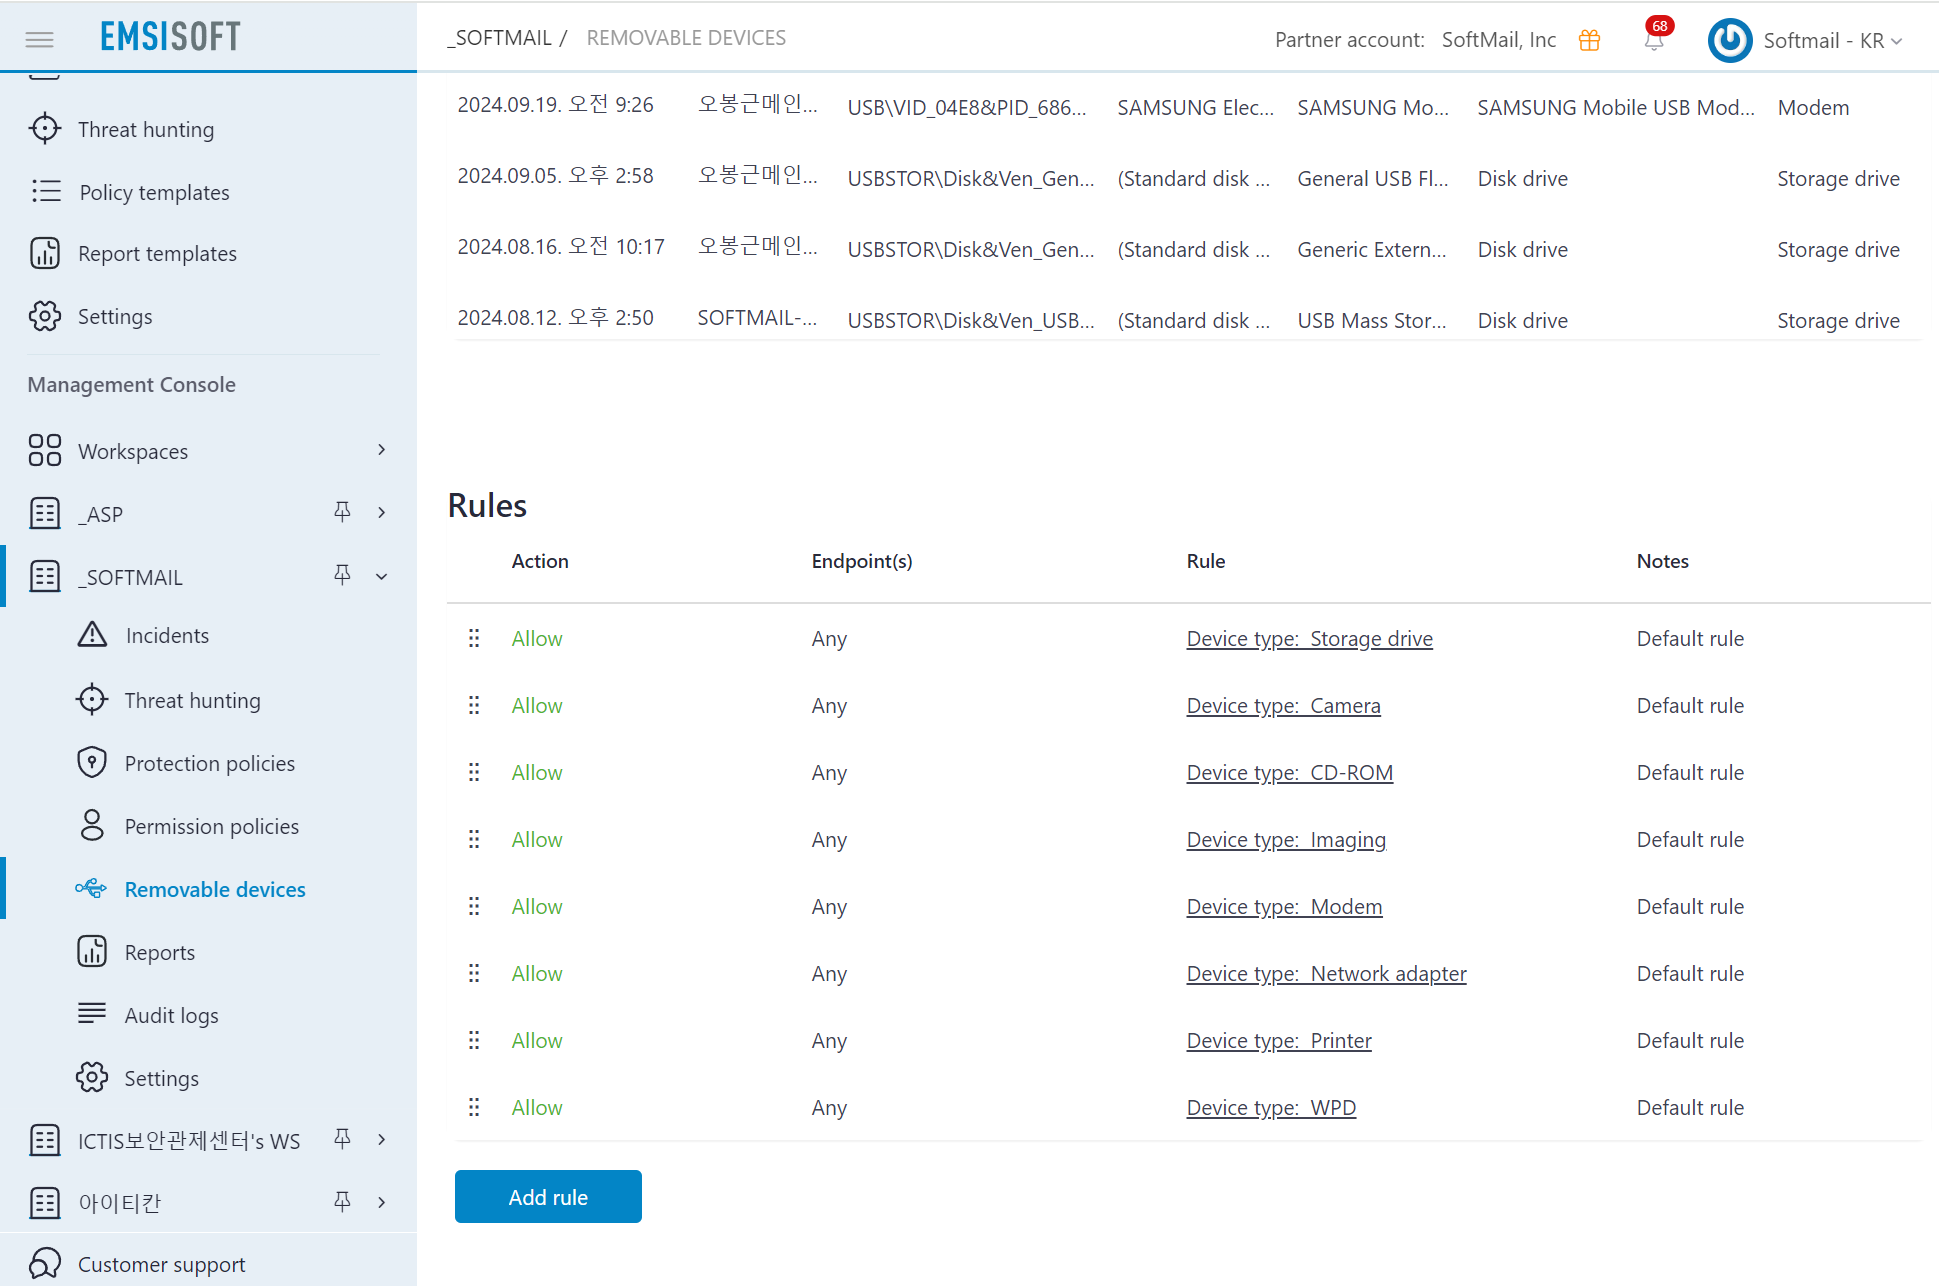Toggle the pin for the 아이티칸 workspace
1939x1286 pixels.
[342, 1201]
